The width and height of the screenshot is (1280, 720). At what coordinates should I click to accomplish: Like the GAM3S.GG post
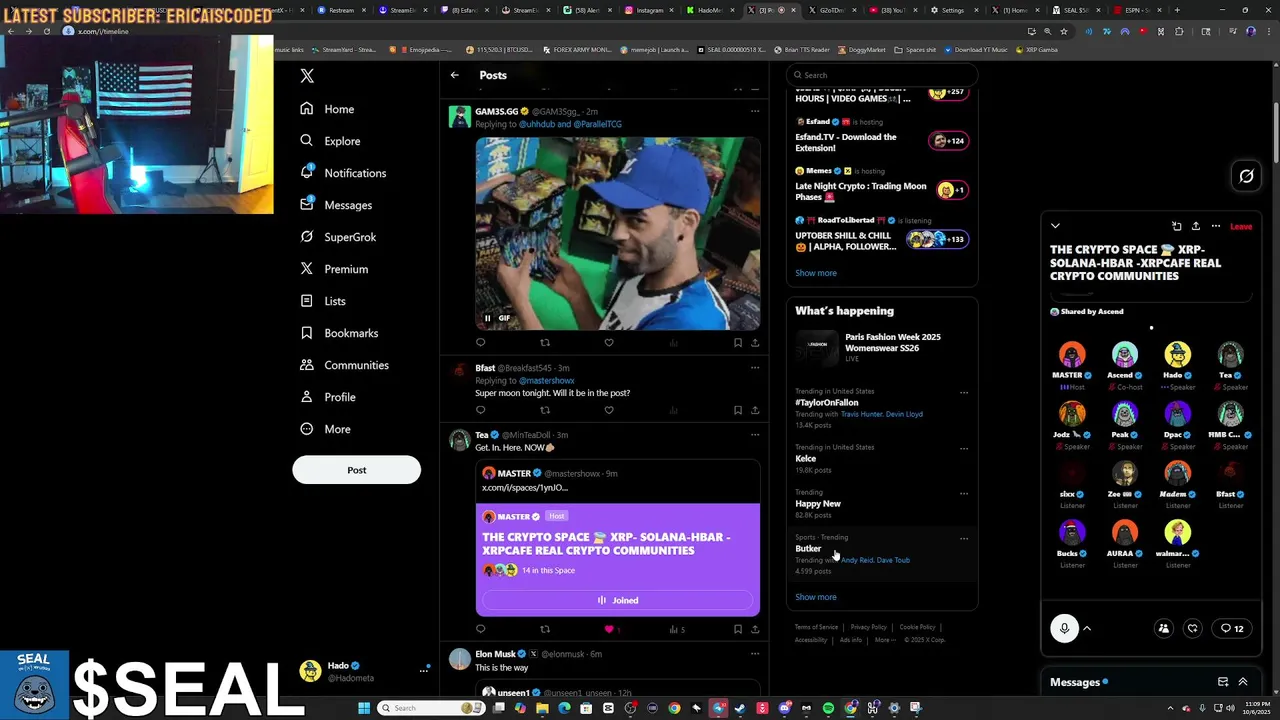coord(609,342)
